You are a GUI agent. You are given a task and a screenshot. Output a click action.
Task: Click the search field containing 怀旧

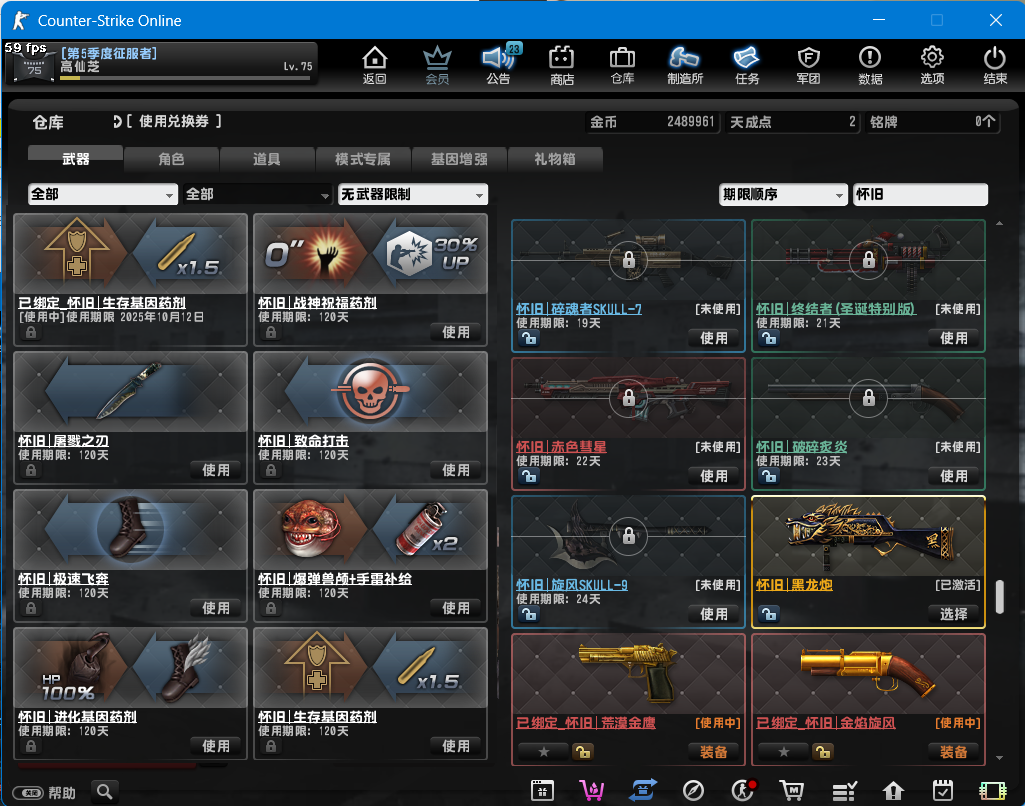point(920,194)
